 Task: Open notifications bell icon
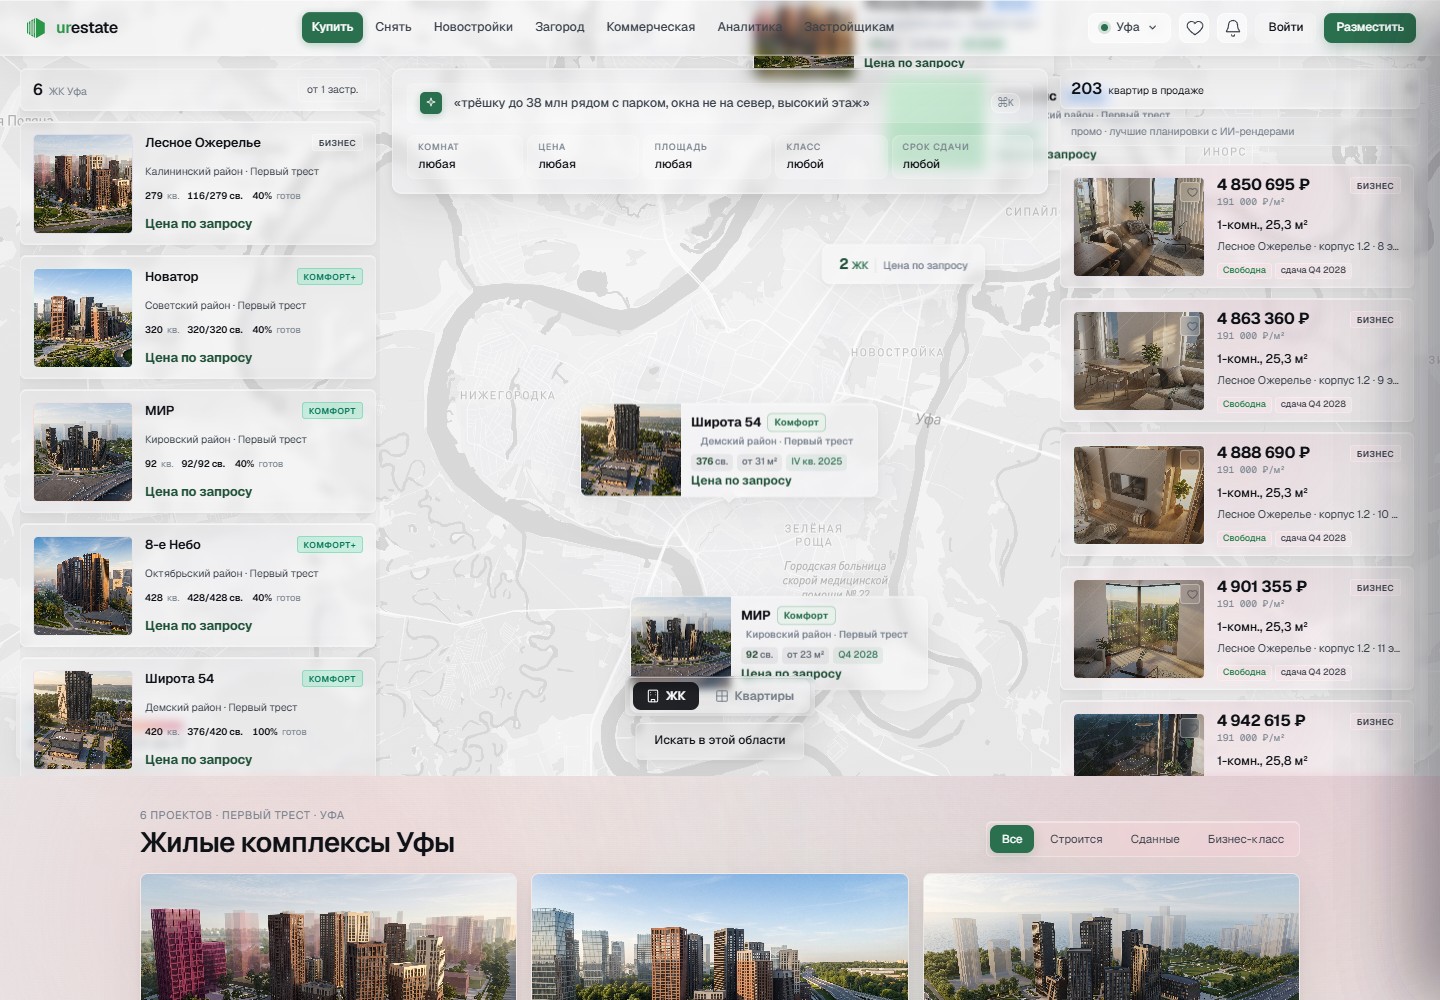(1233, 28)
